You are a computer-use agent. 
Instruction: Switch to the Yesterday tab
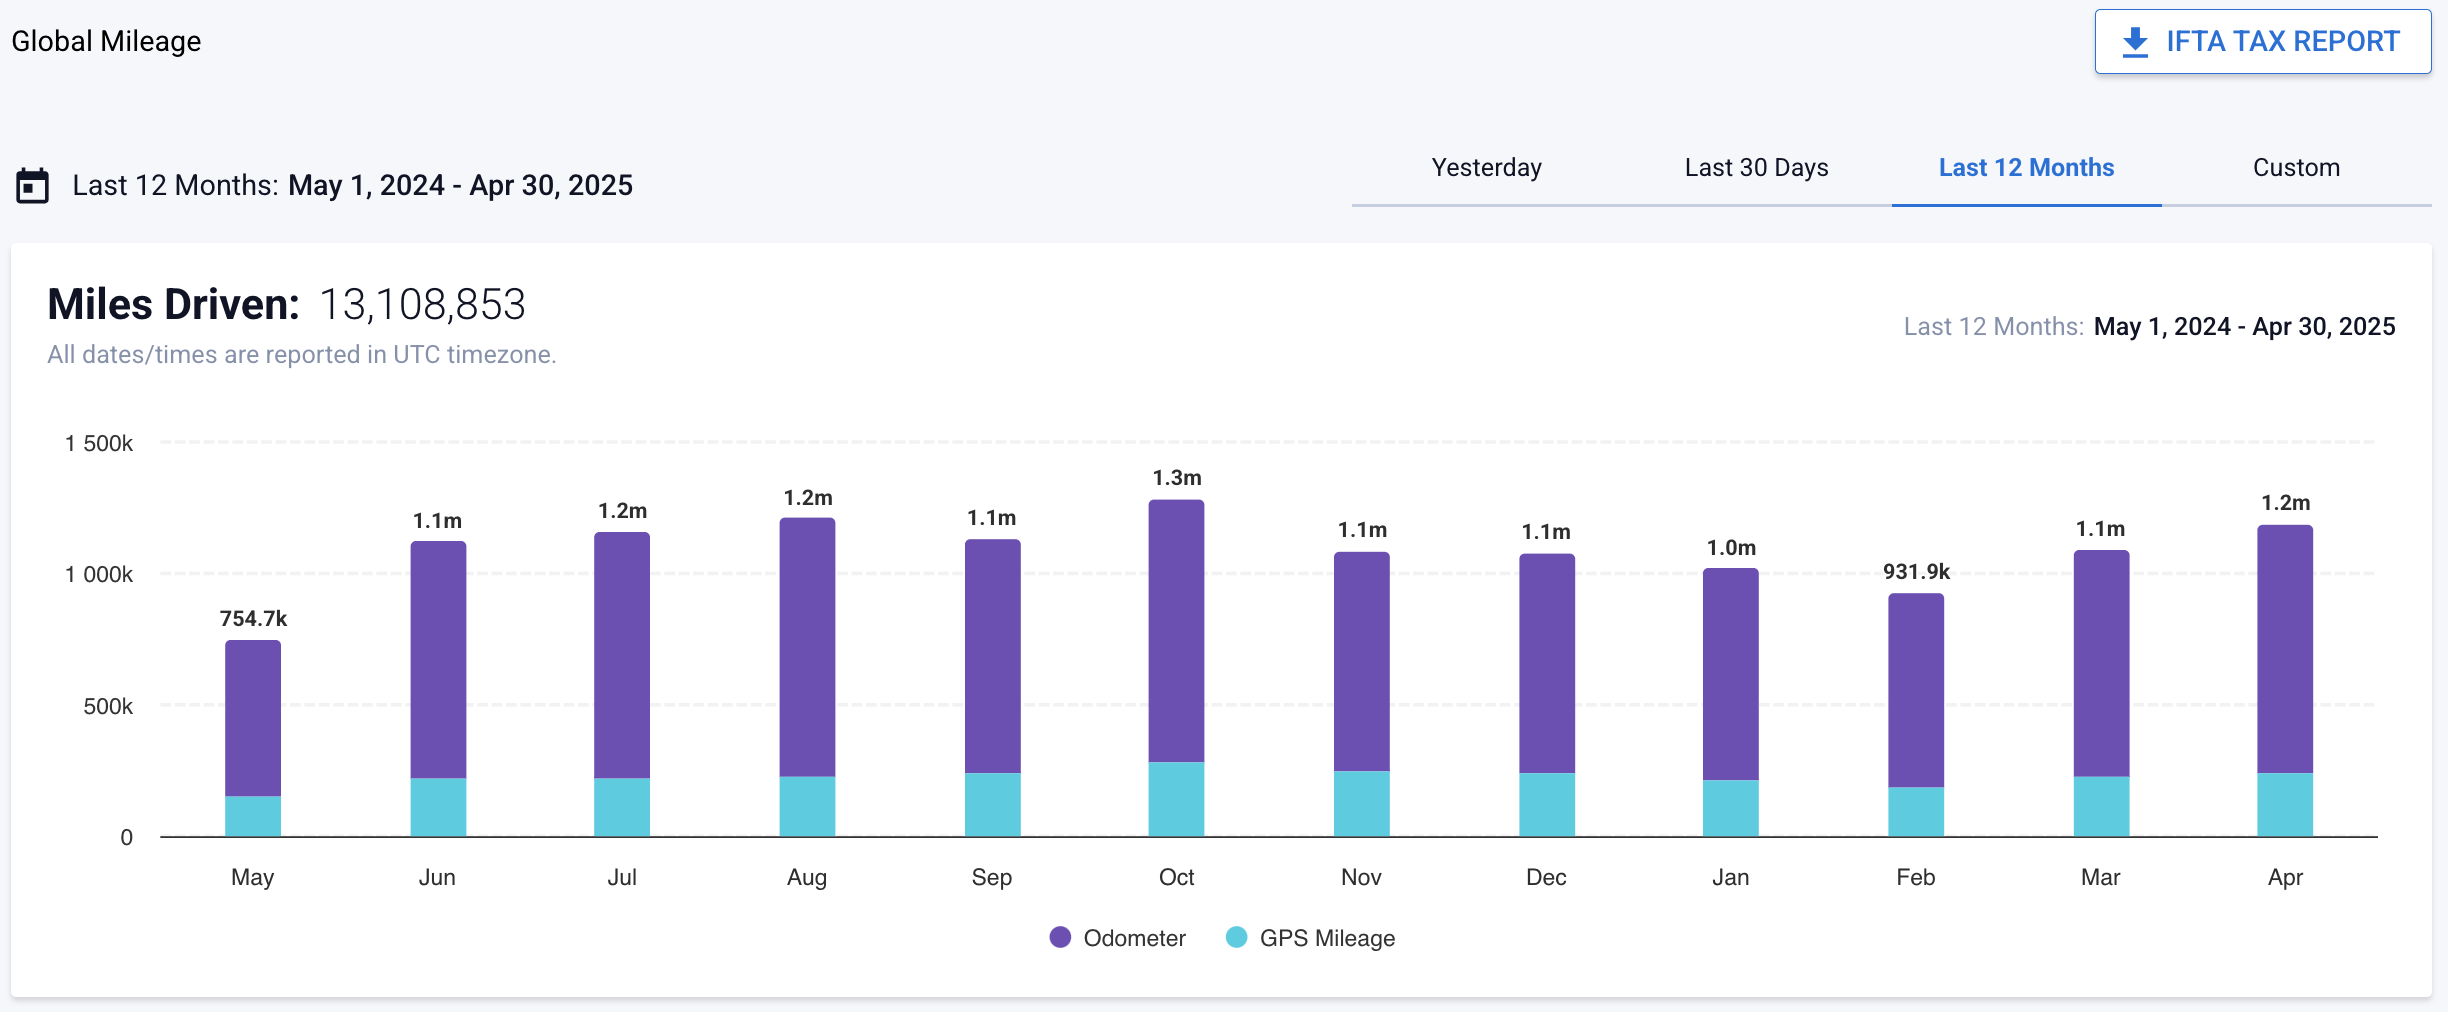1486,168
